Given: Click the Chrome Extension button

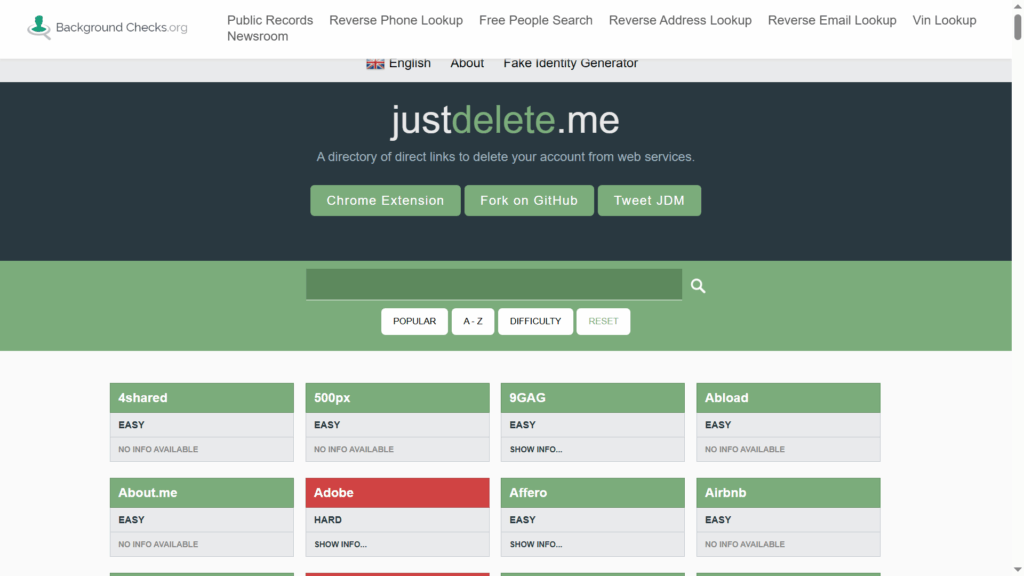Looking at the screenshot, I should coord(385,200).
